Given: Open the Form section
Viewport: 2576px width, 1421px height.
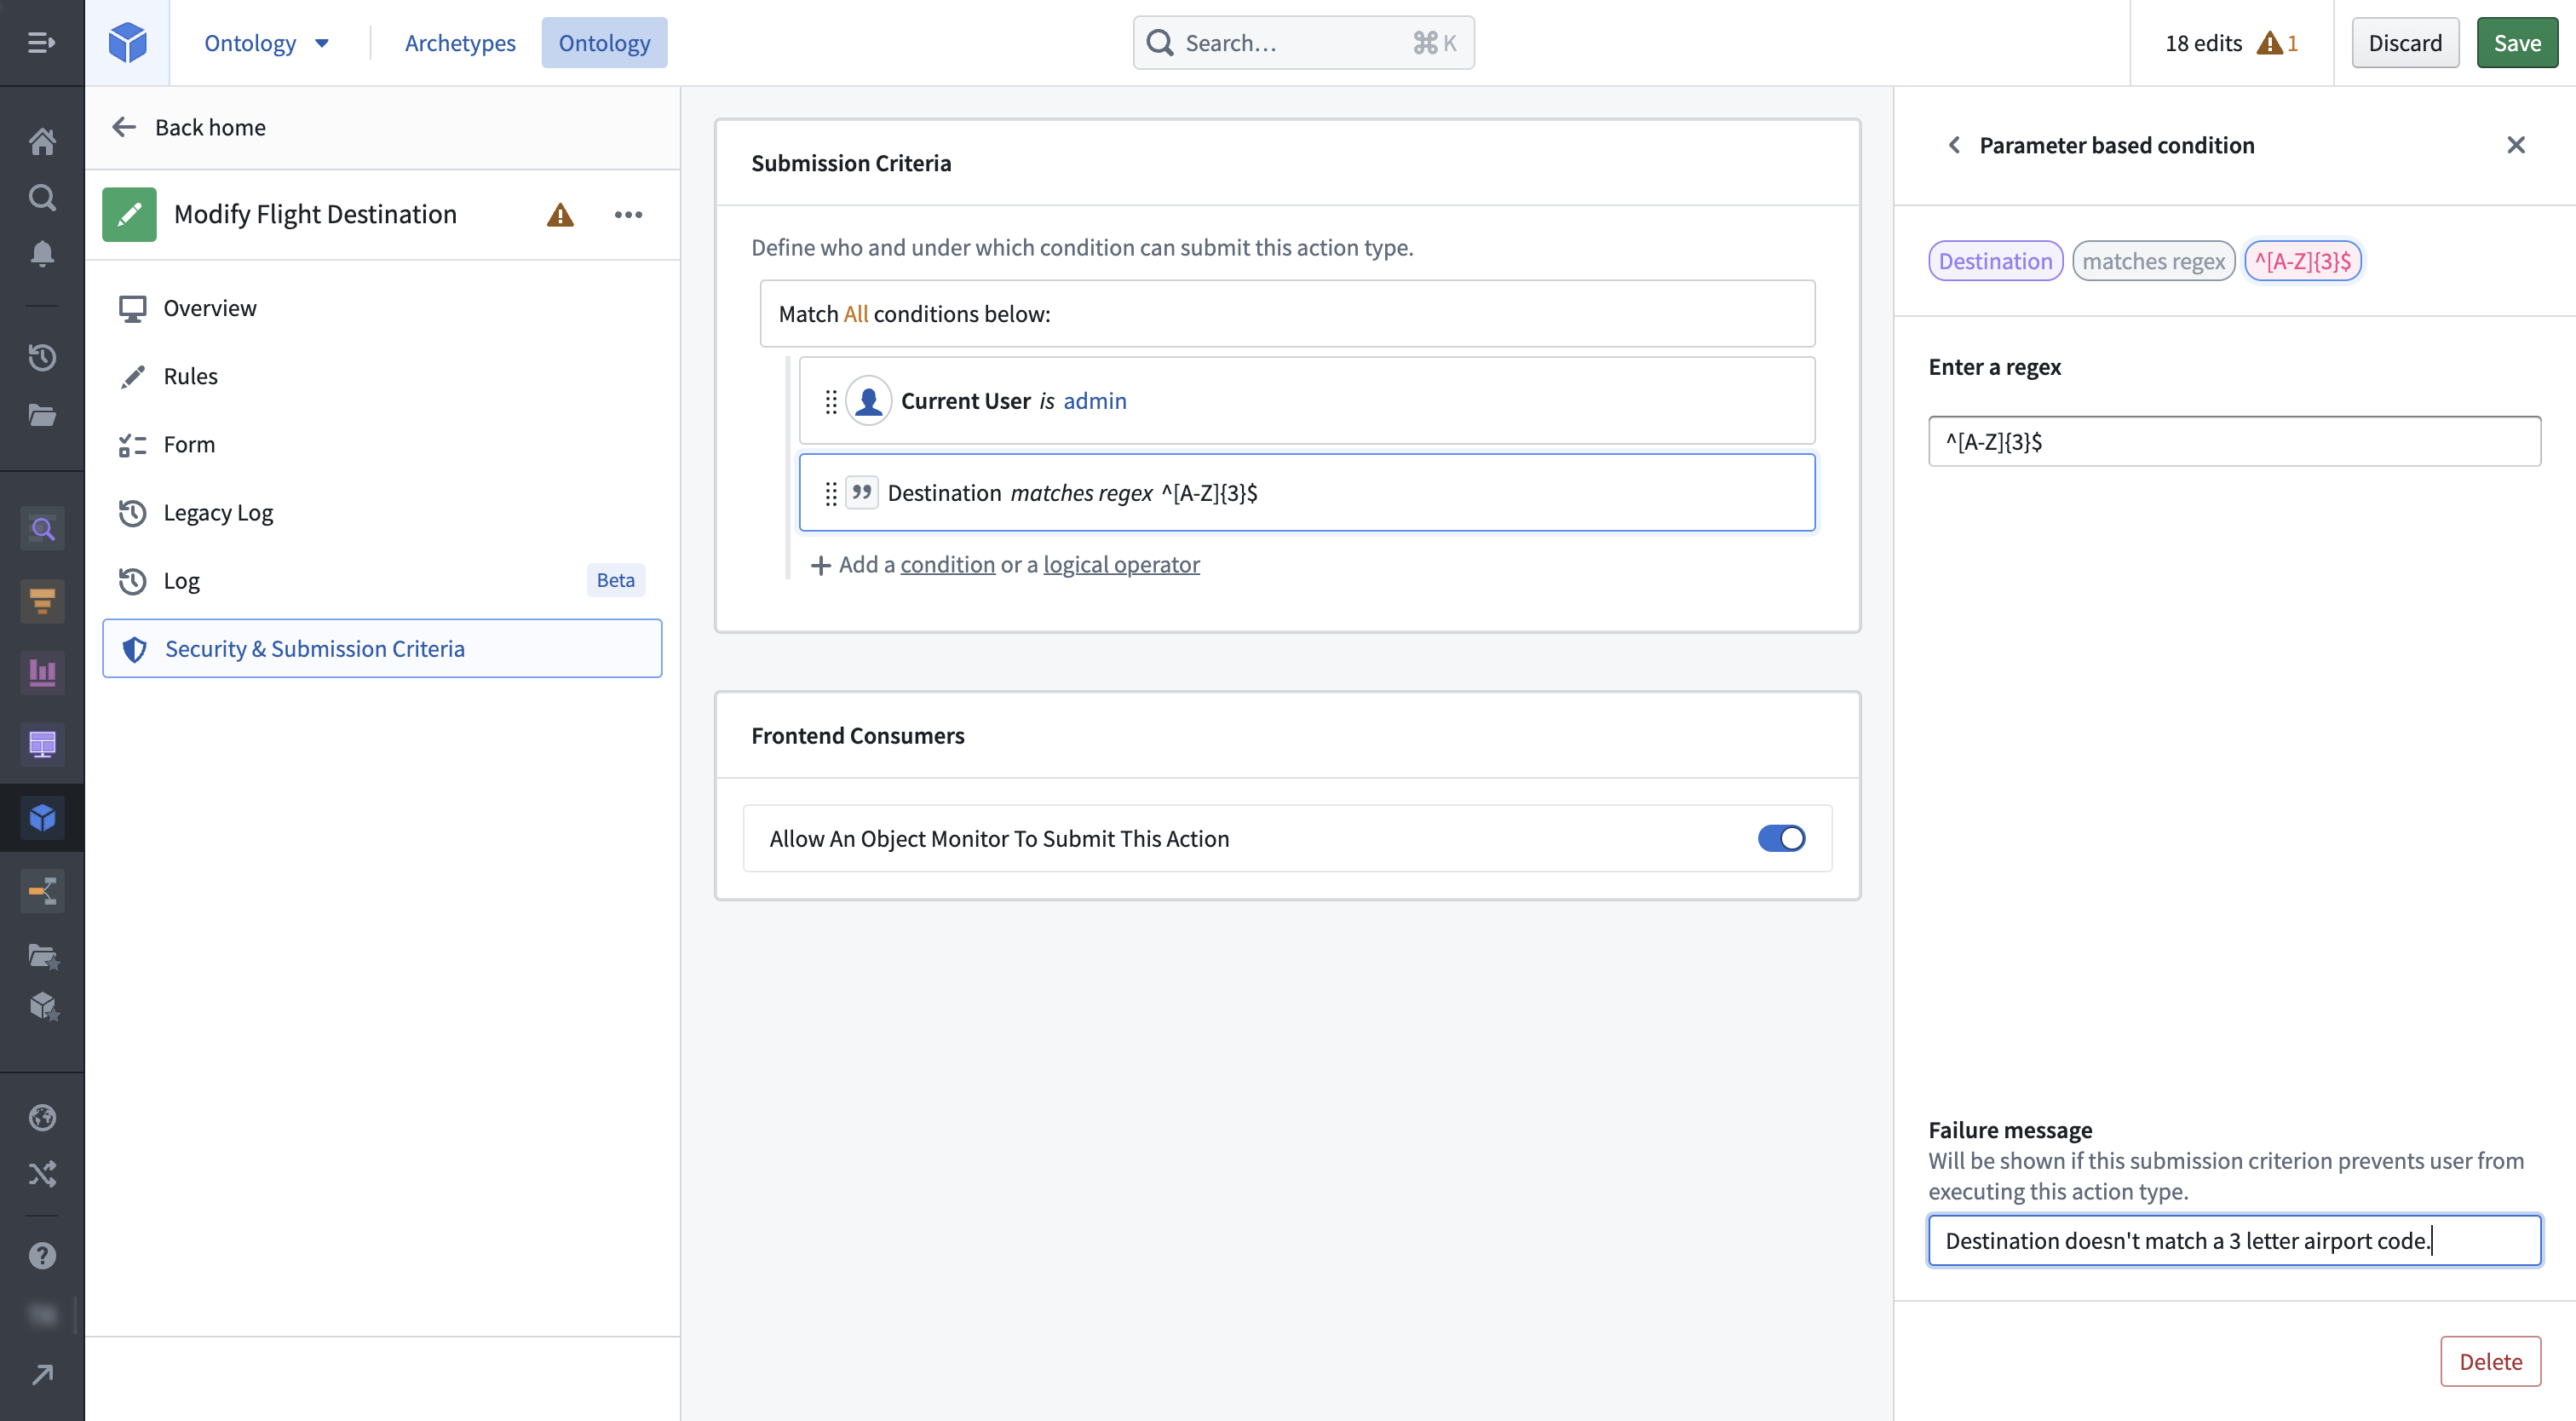Looking at the screenshot, I should pos(382,444).
